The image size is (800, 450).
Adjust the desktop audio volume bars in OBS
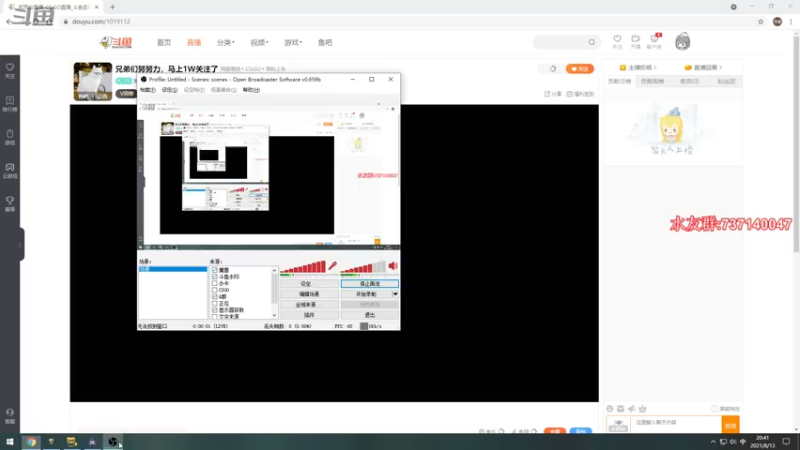(363, 267)
